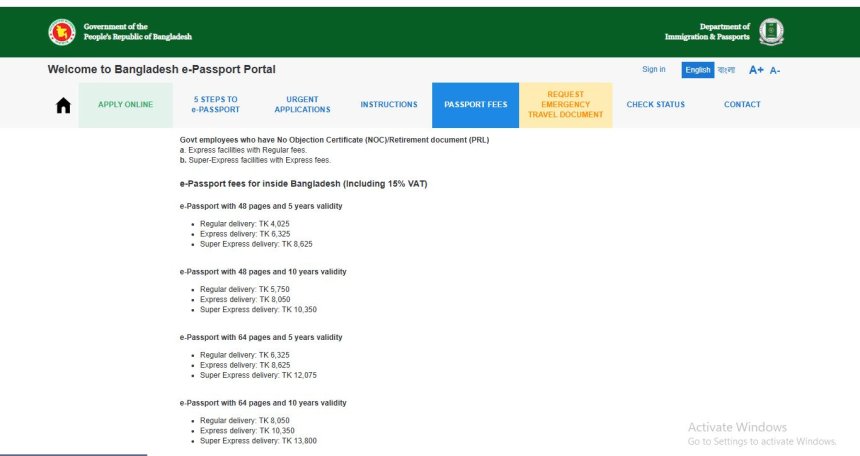Click Government of the People's Republic text

[137, 32]
